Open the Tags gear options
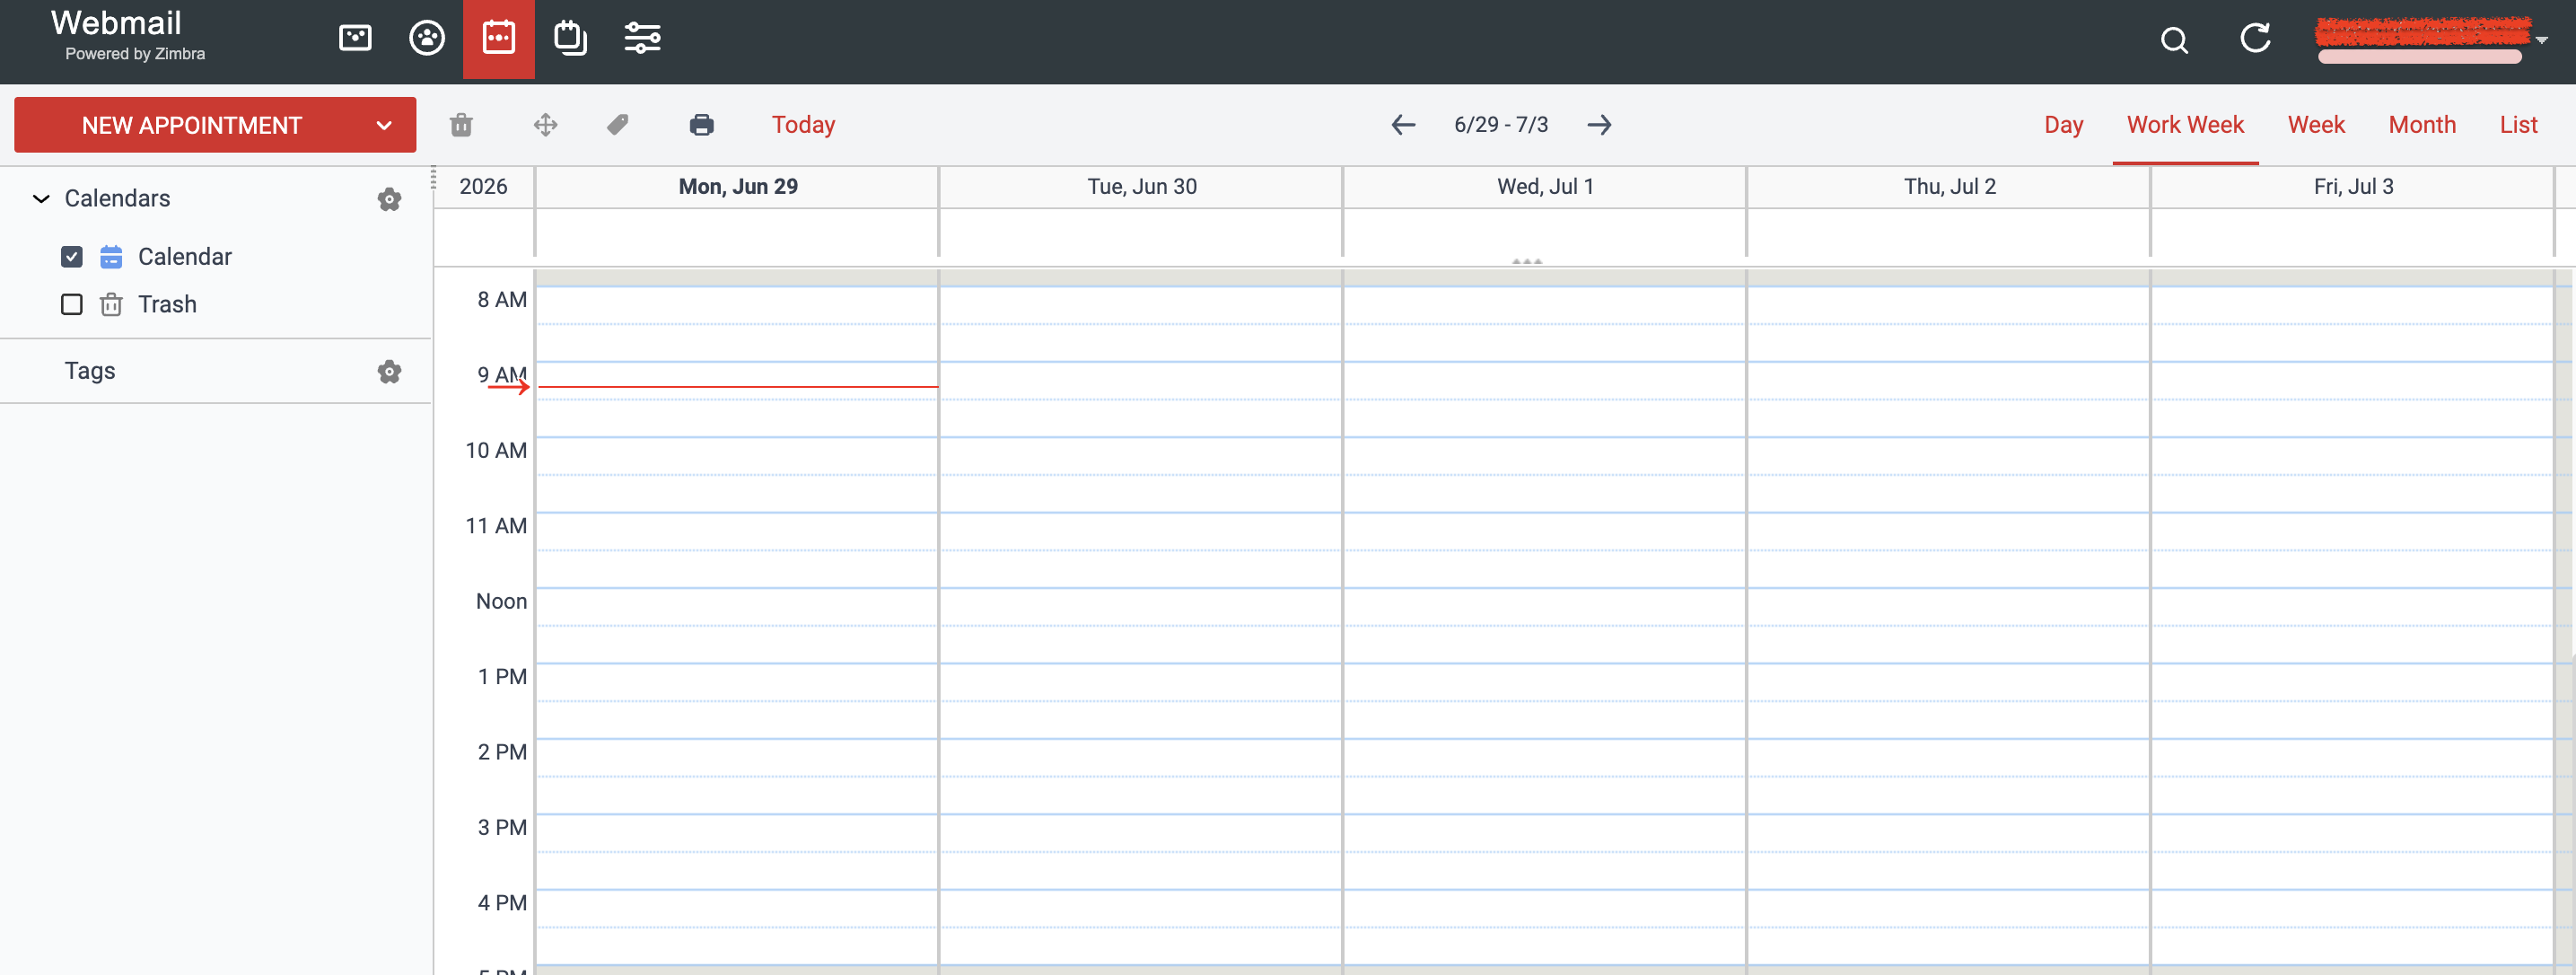The width and height of the screenshot is (2576, 975). pos(389,372)
